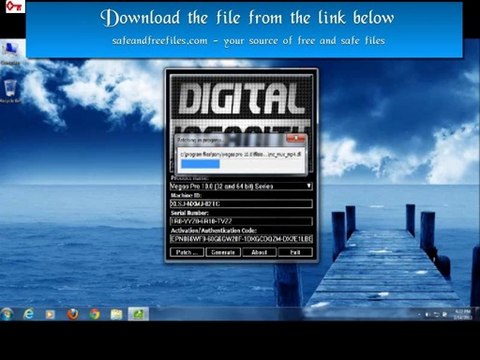Click the volume icon in system tray

(428, 314)
